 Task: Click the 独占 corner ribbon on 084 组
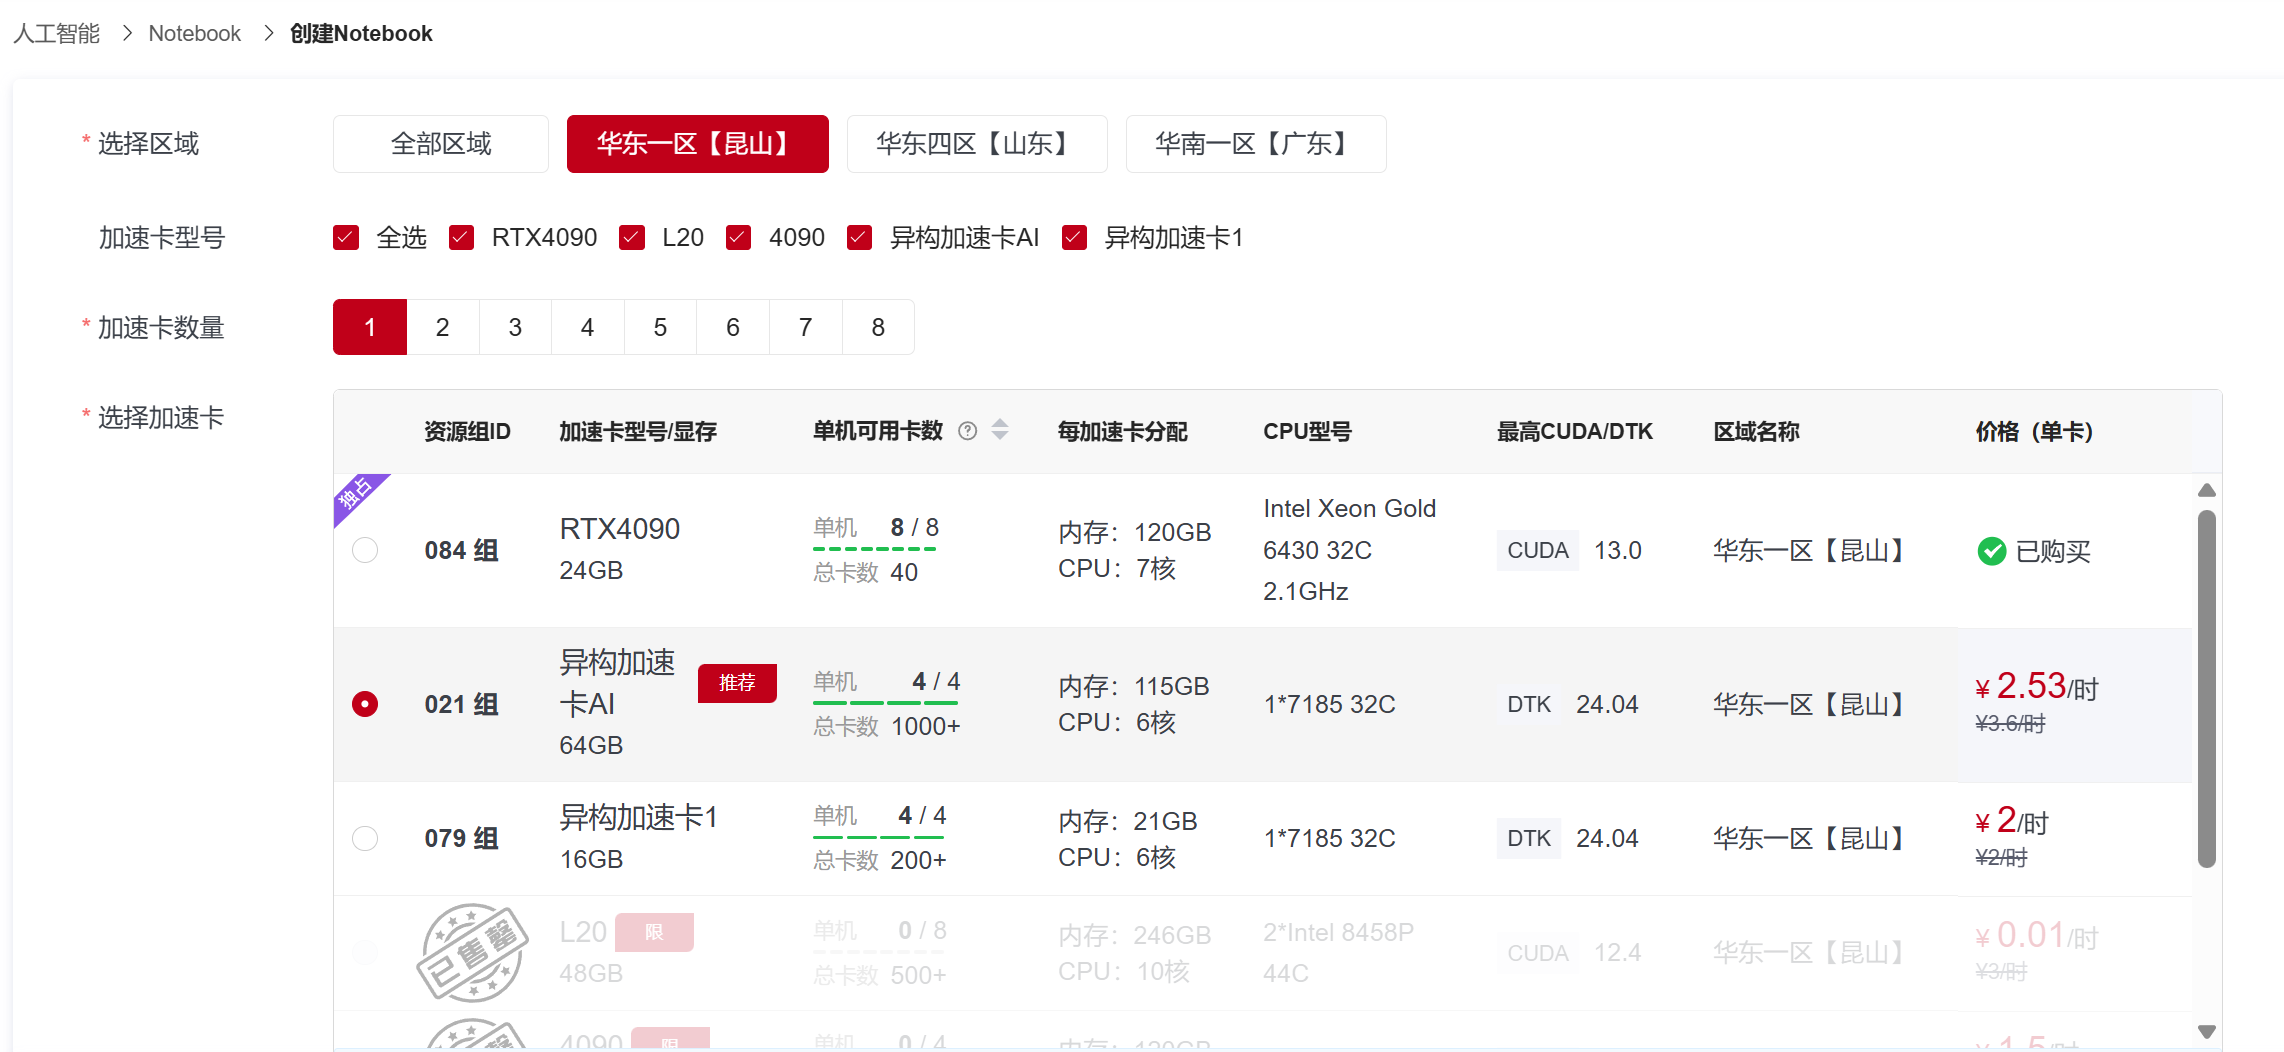355,493
